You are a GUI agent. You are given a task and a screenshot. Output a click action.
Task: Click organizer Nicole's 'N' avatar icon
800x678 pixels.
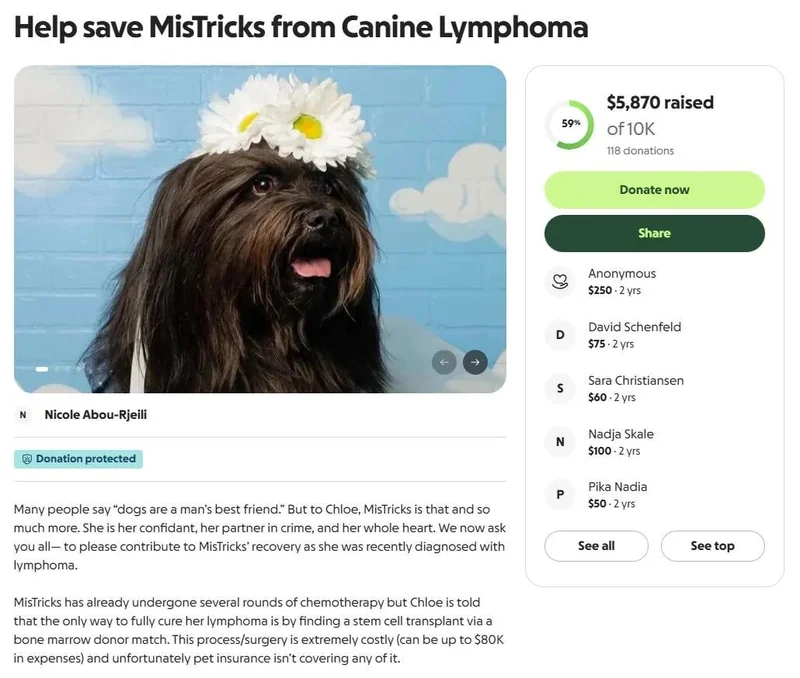pos(24,415)
